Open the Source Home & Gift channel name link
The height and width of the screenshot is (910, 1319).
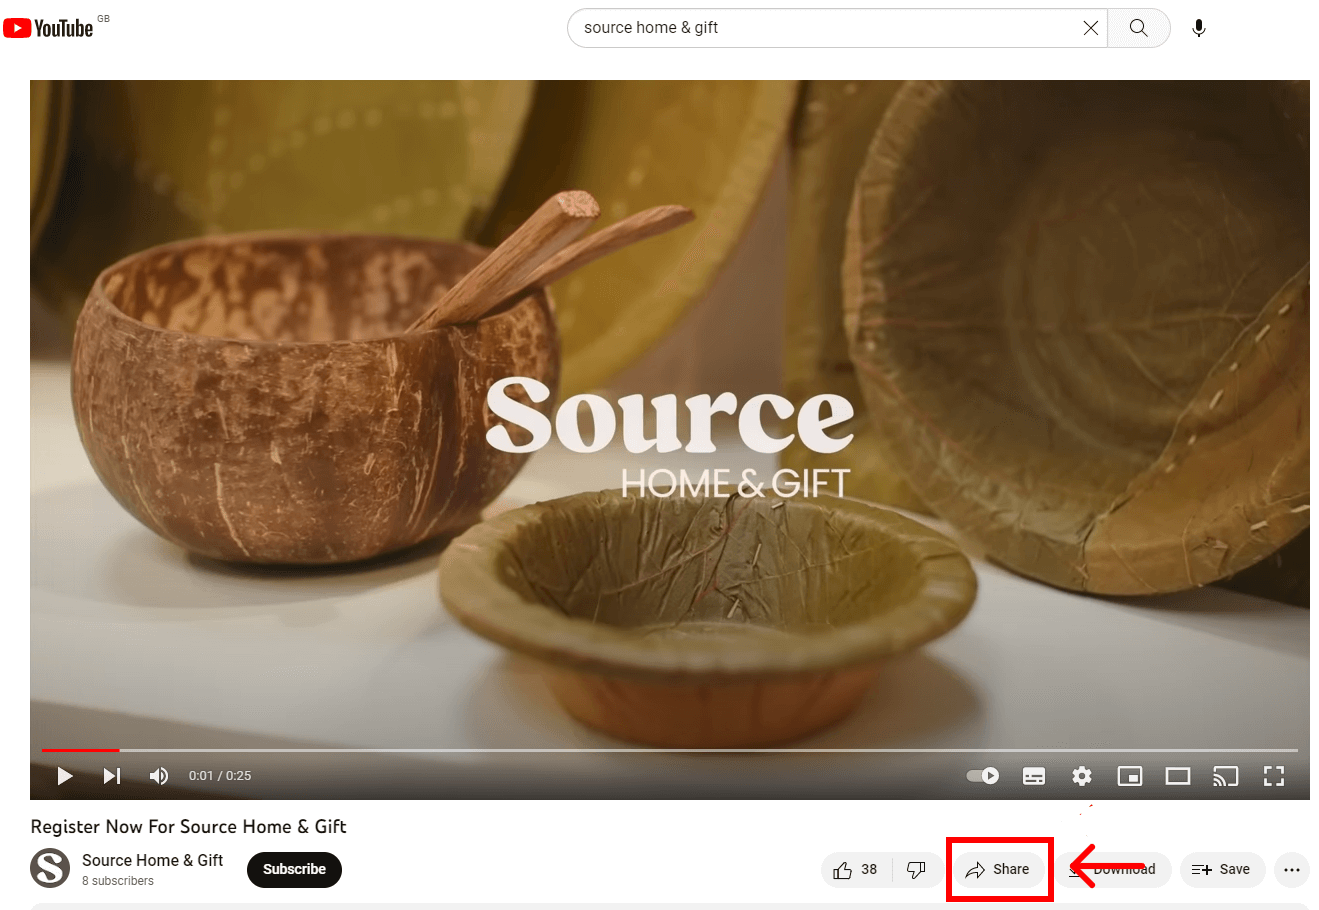152,860
